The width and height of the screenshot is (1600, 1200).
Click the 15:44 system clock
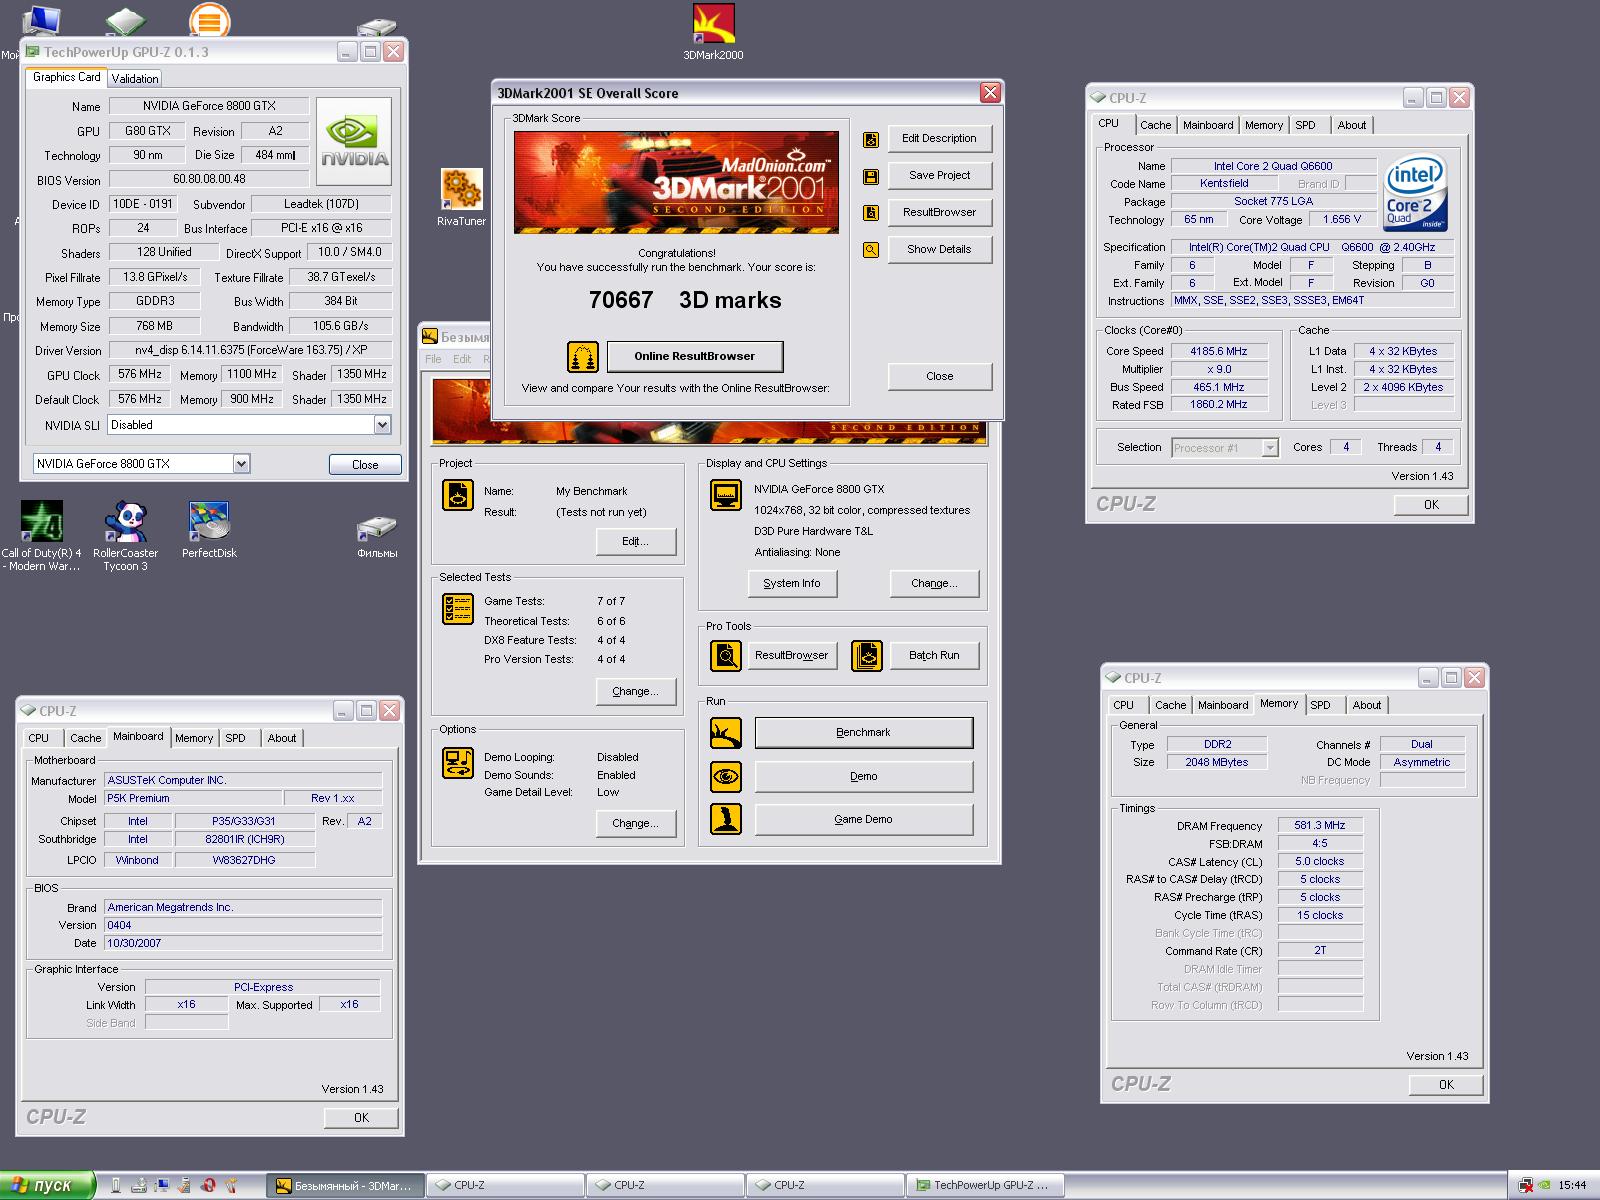point(1572,1185)
